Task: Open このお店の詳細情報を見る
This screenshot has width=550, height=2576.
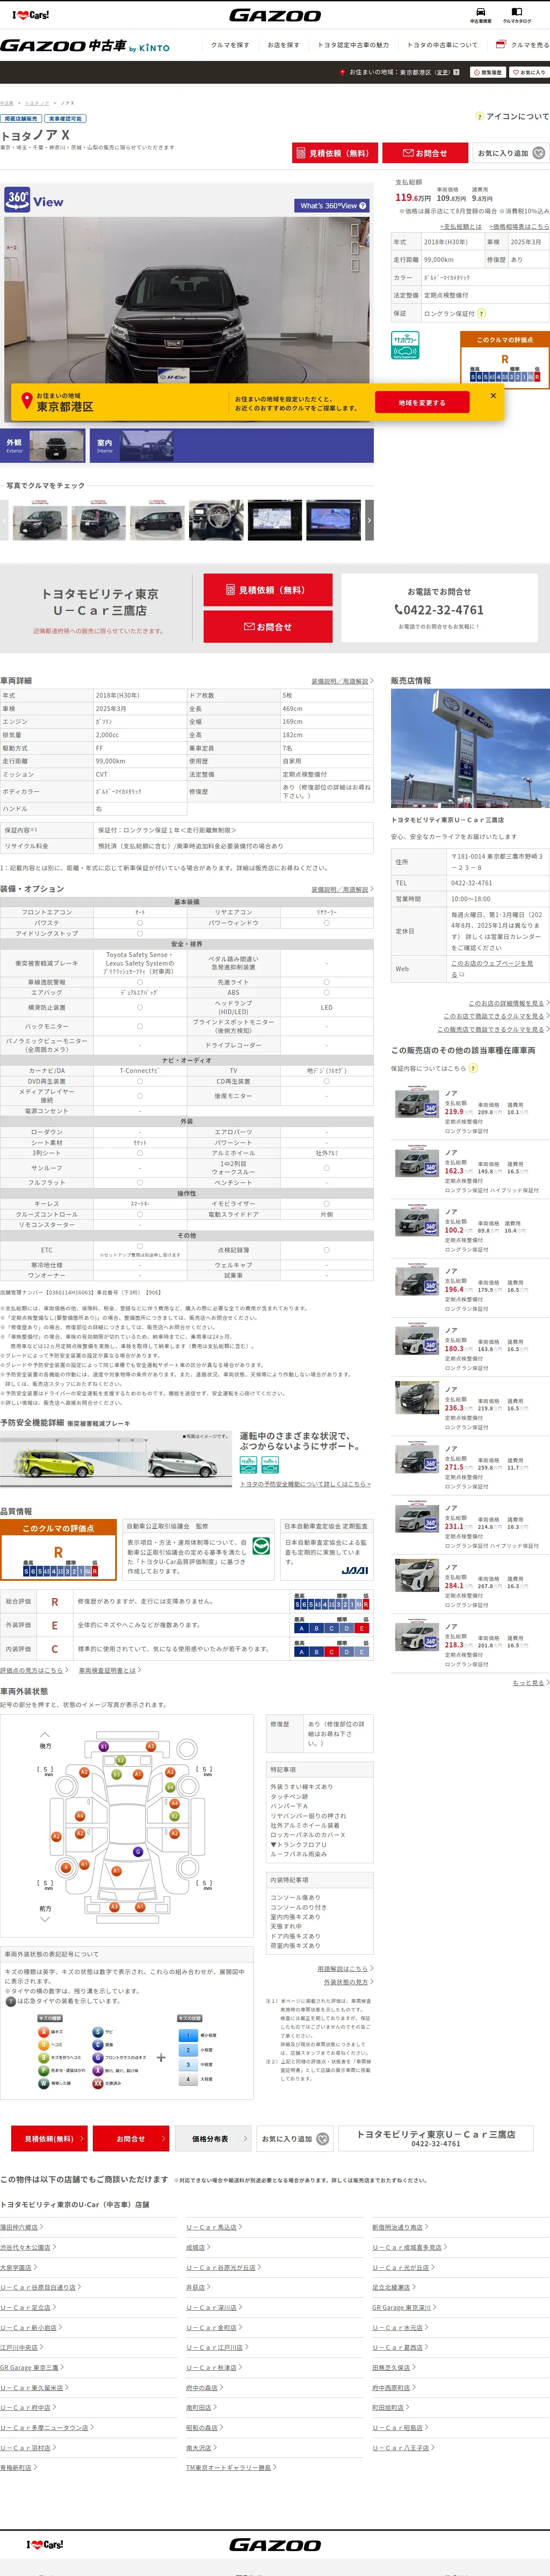Action: pos(508,1003)
